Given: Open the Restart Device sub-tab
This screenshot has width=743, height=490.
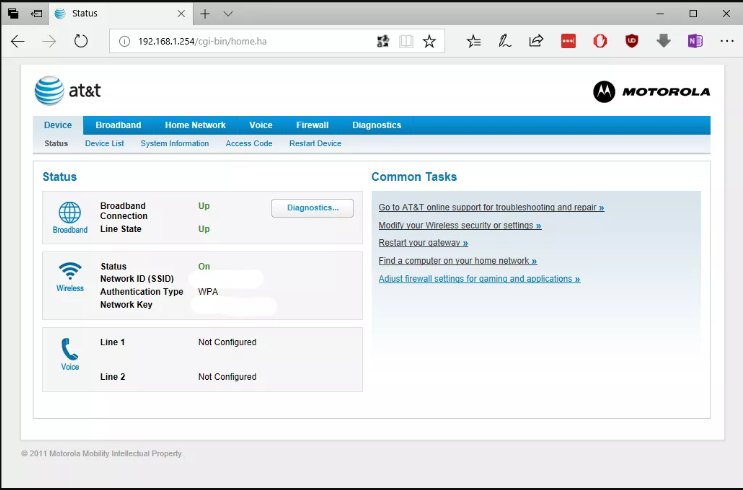Looking at the screenshot, I should (x=315, y=143).
